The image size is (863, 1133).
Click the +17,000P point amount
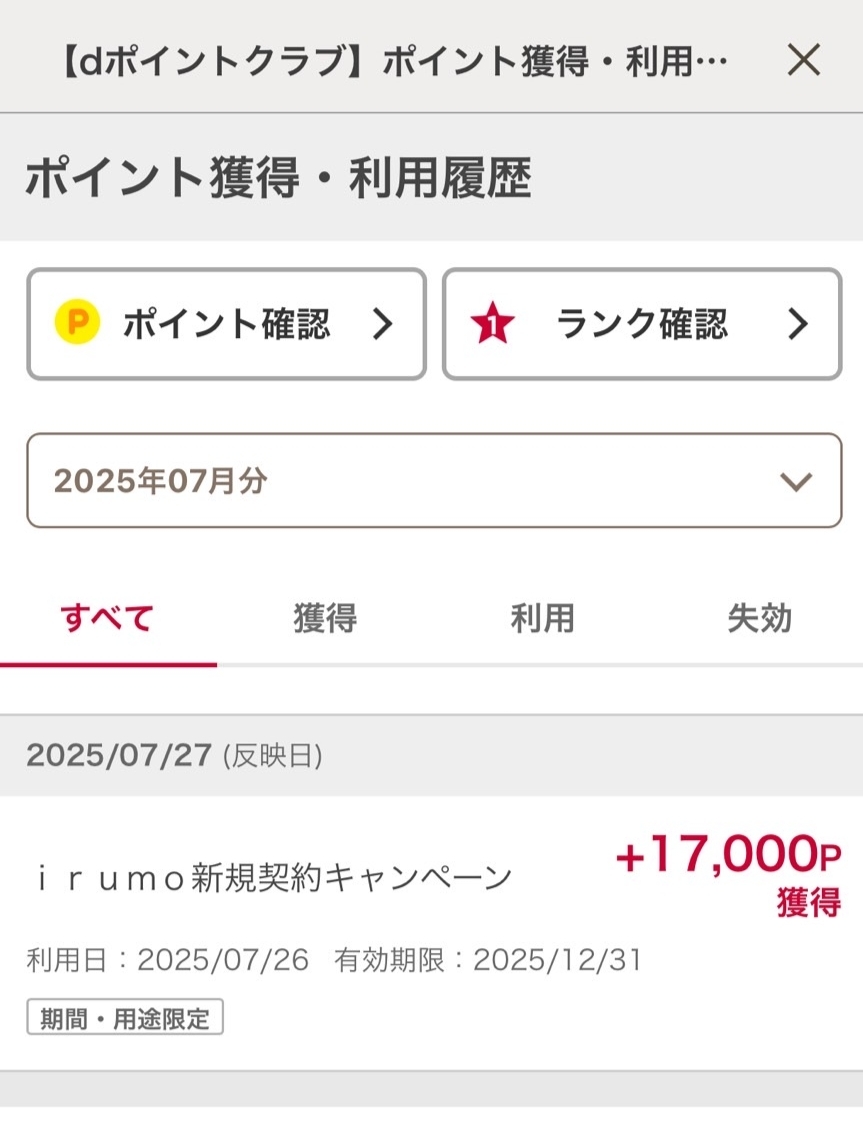[x=729, y=858]
